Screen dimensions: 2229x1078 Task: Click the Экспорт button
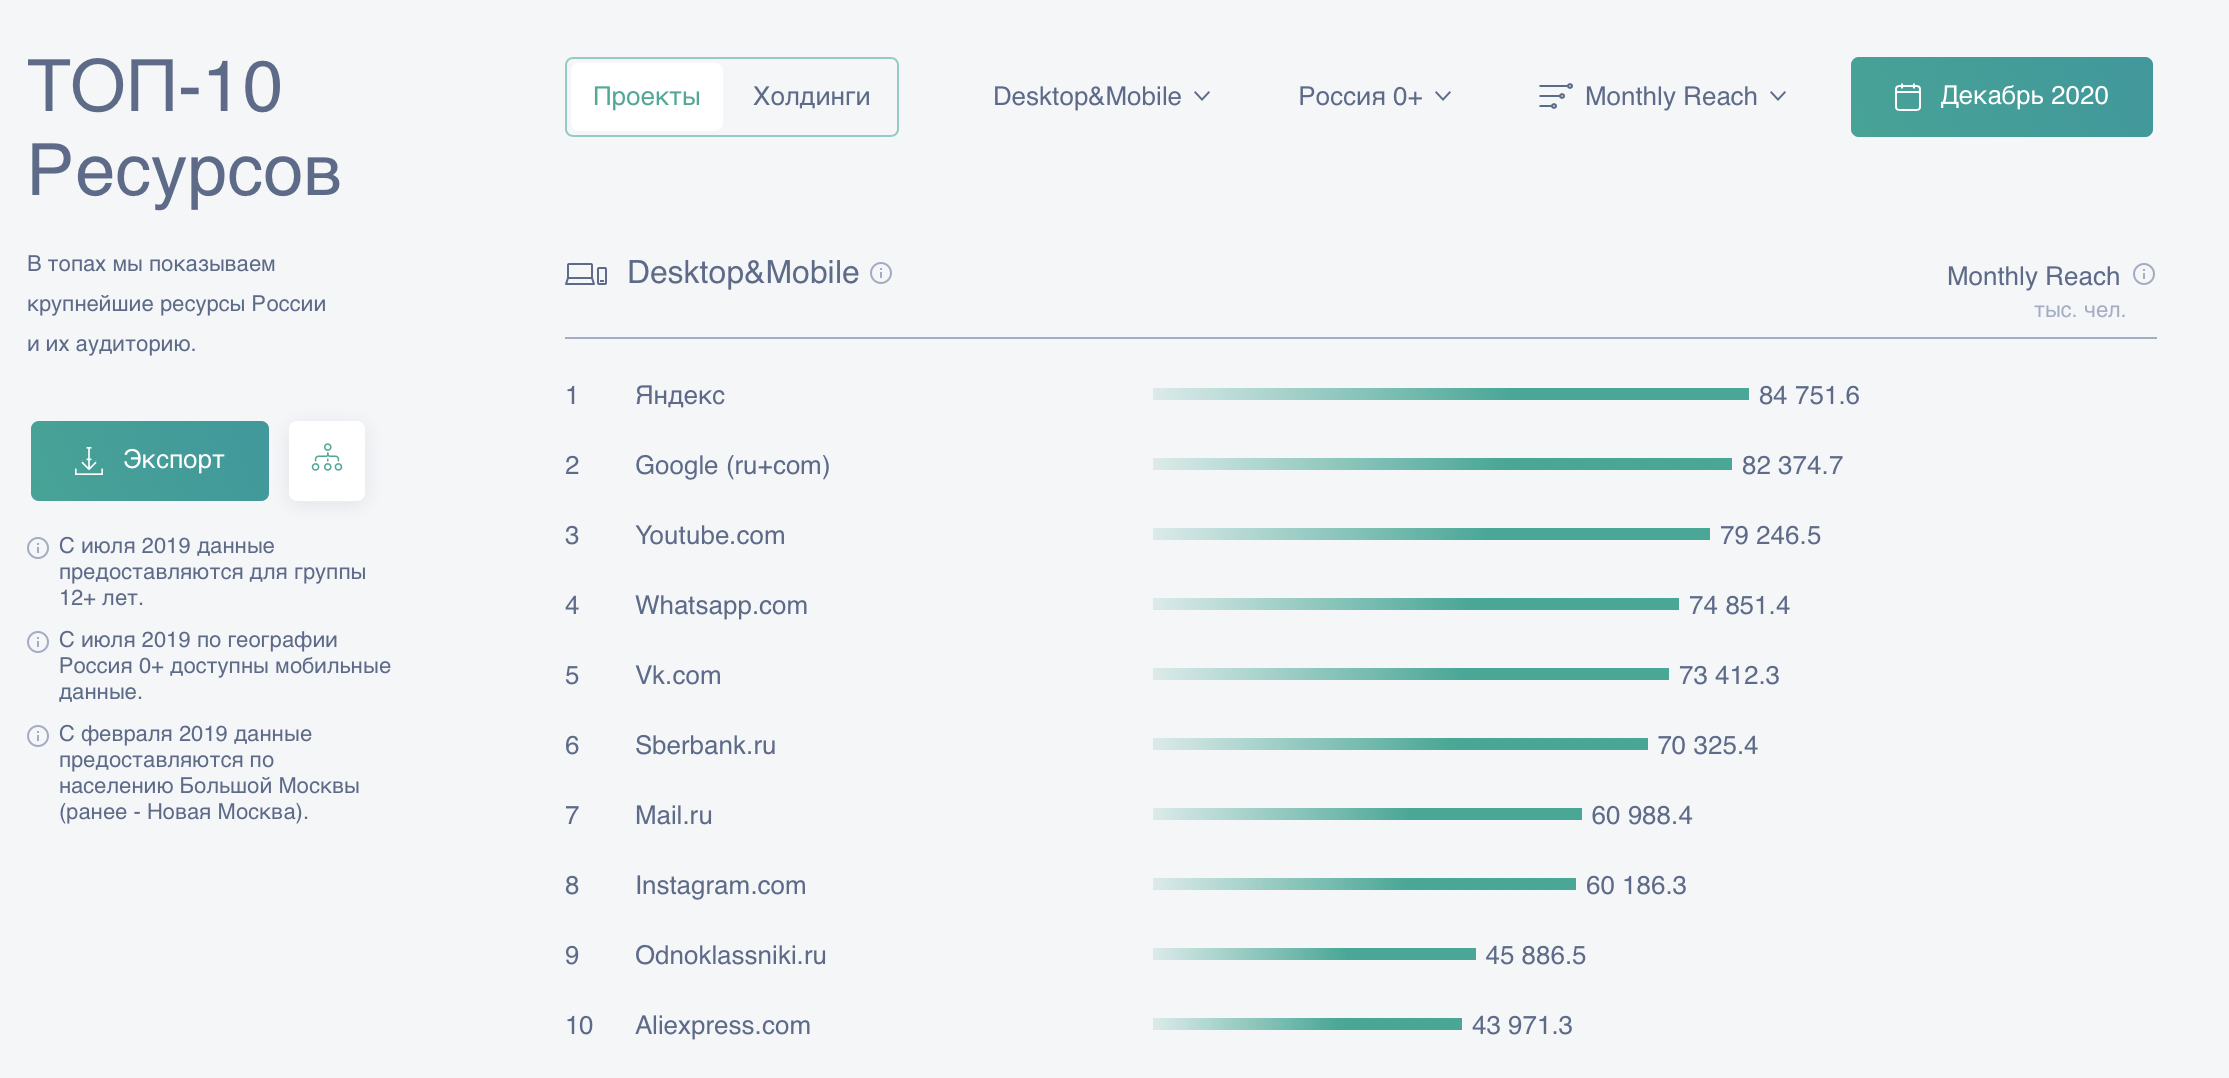pyautogui.click(x=150, y=460)
